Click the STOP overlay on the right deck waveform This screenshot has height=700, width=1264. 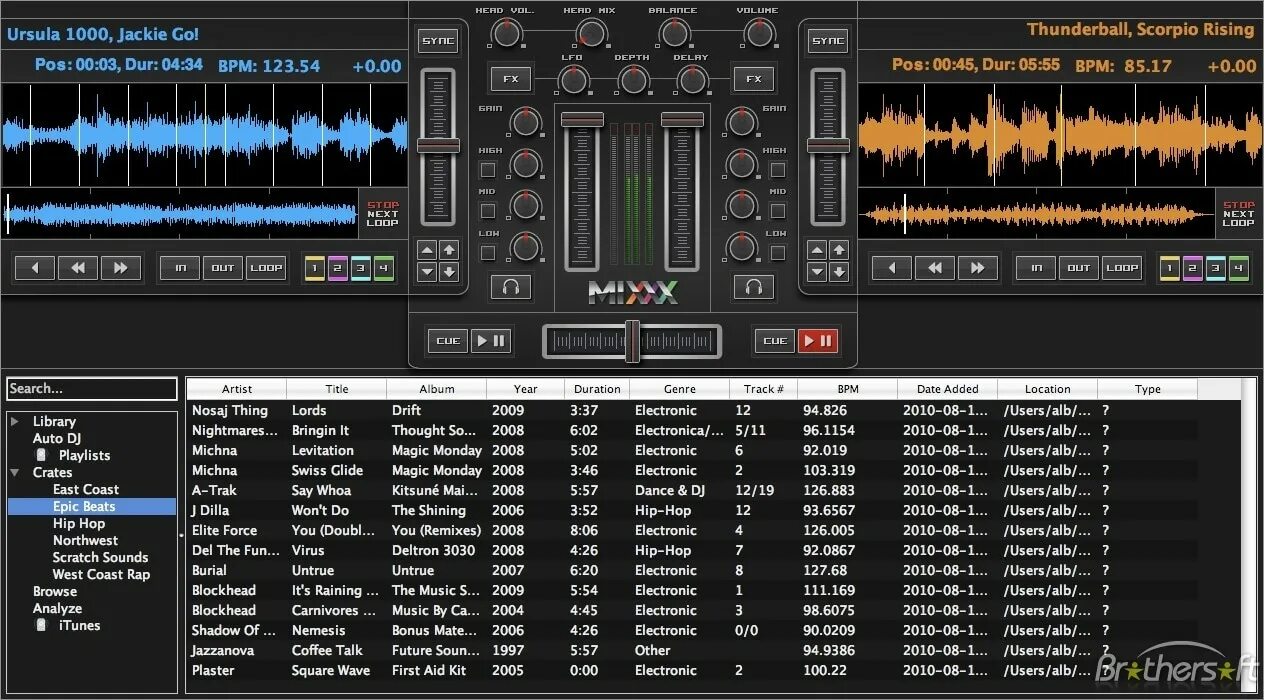[x=1238, y=204]
